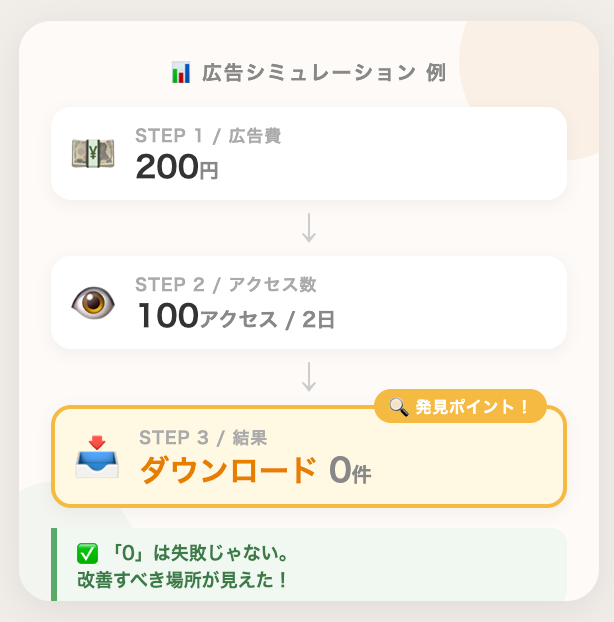Click the STEP 1 / 広告費 label

point(208,136)
